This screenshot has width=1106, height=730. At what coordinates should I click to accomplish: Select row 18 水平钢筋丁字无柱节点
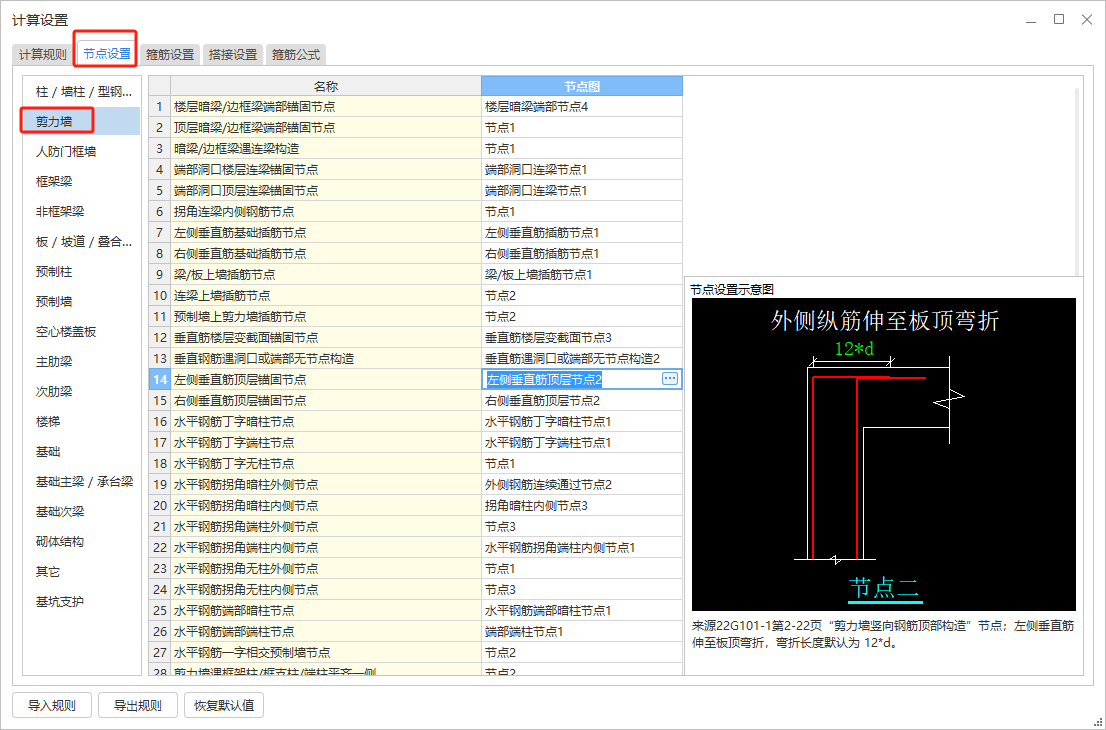326,463
